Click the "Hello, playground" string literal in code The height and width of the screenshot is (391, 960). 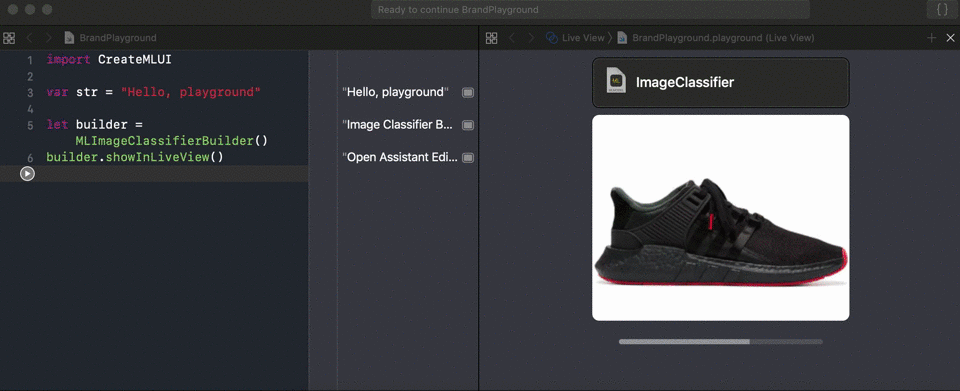point(191,92)
